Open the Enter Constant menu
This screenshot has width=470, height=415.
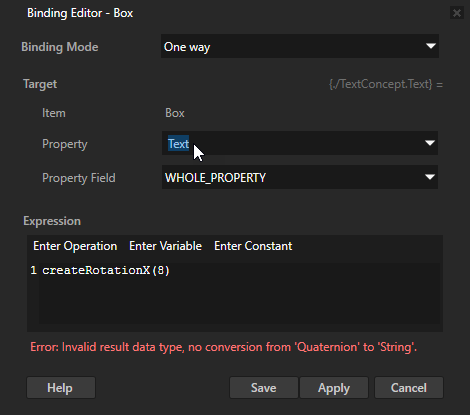point(253,246)
